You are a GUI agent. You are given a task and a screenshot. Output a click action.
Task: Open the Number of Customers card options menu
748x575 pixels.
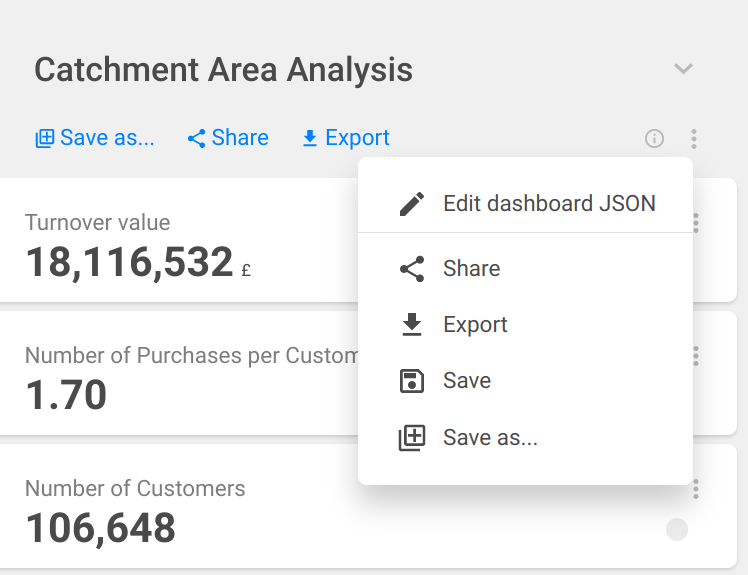pos(696,489)
